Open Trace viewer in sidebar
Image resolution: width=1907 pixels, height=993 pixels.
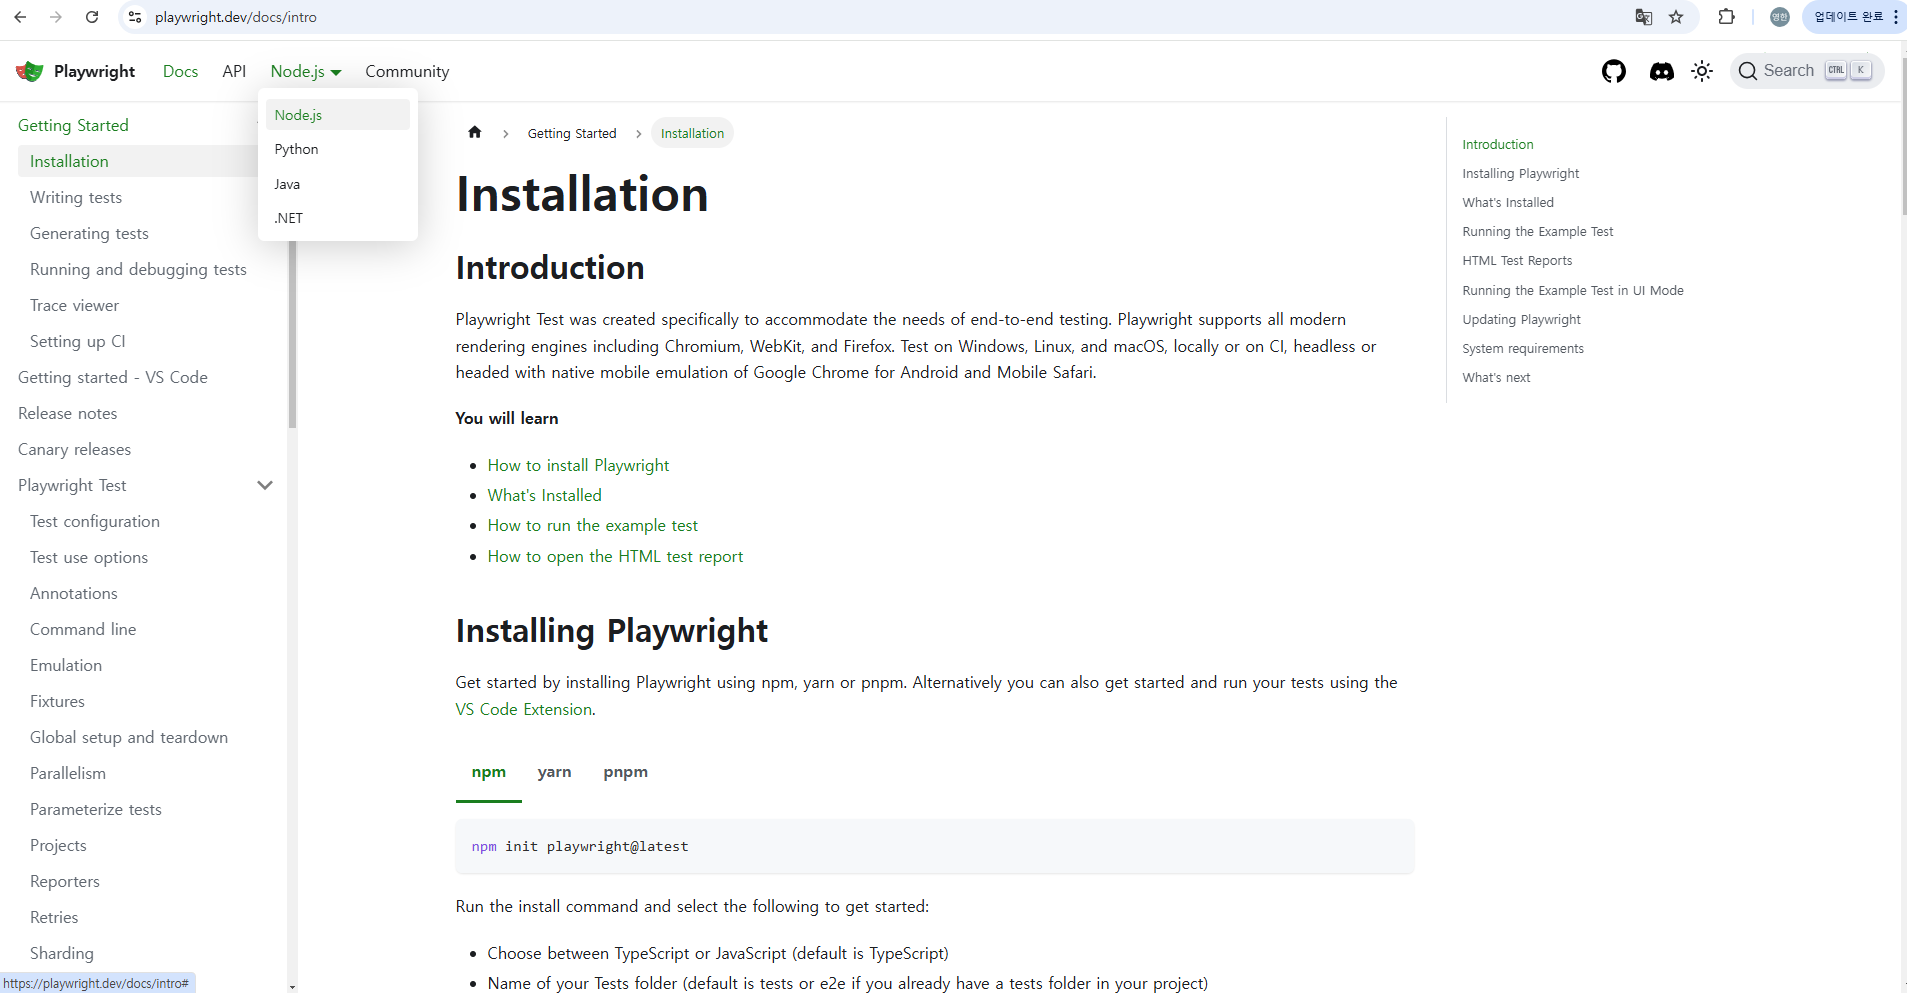point(74,305)
